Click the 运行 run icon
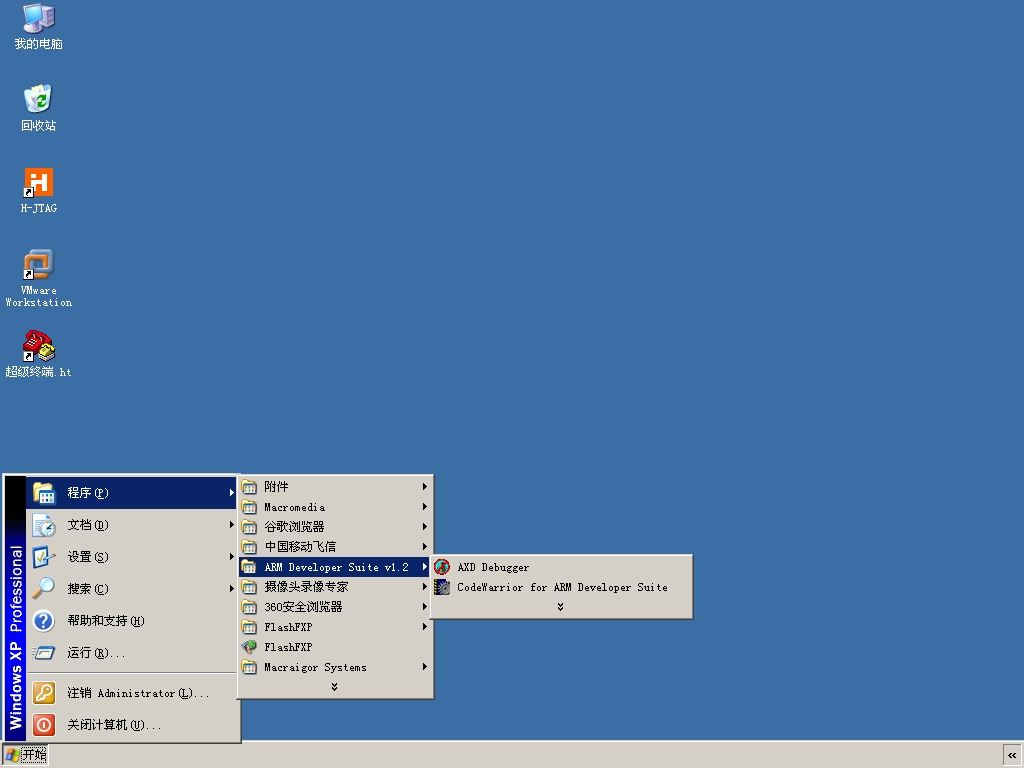 44,652
